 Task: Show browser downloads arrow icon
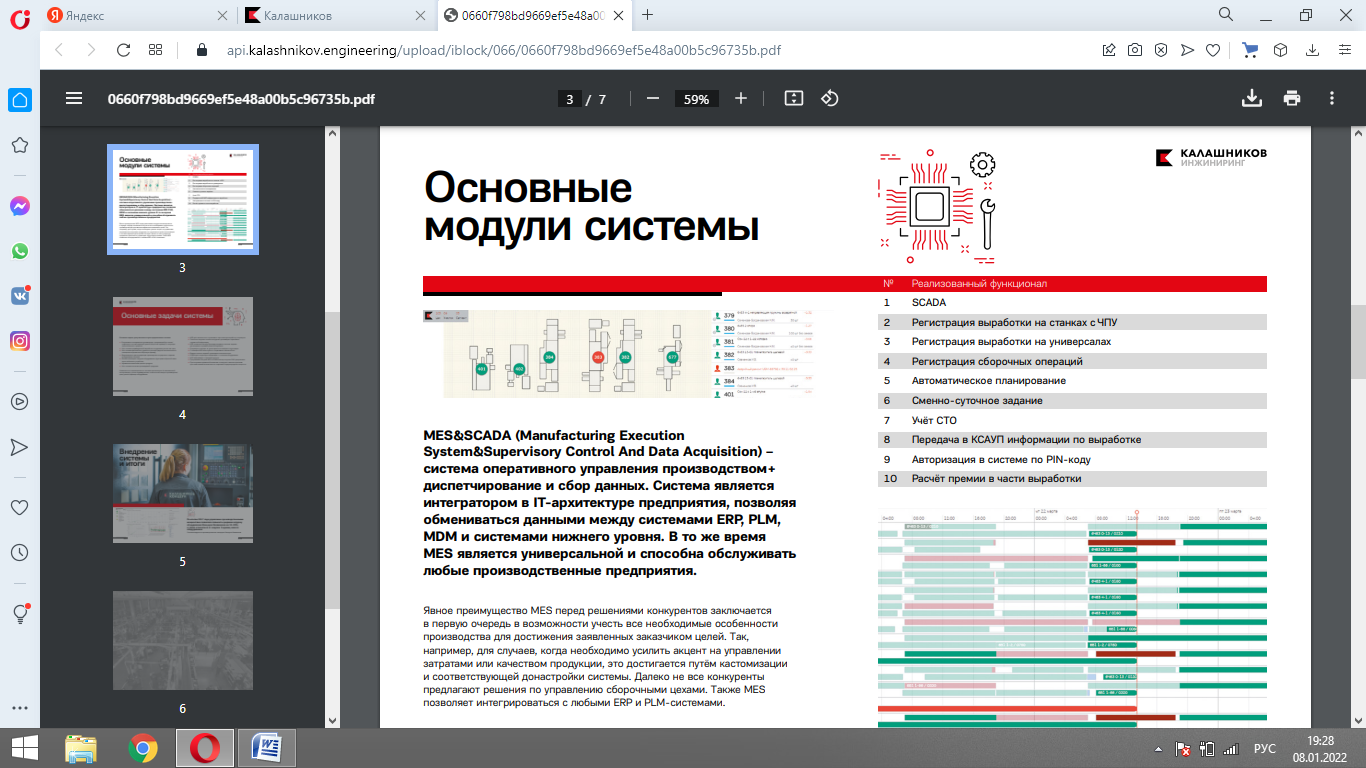(1310, 50)
